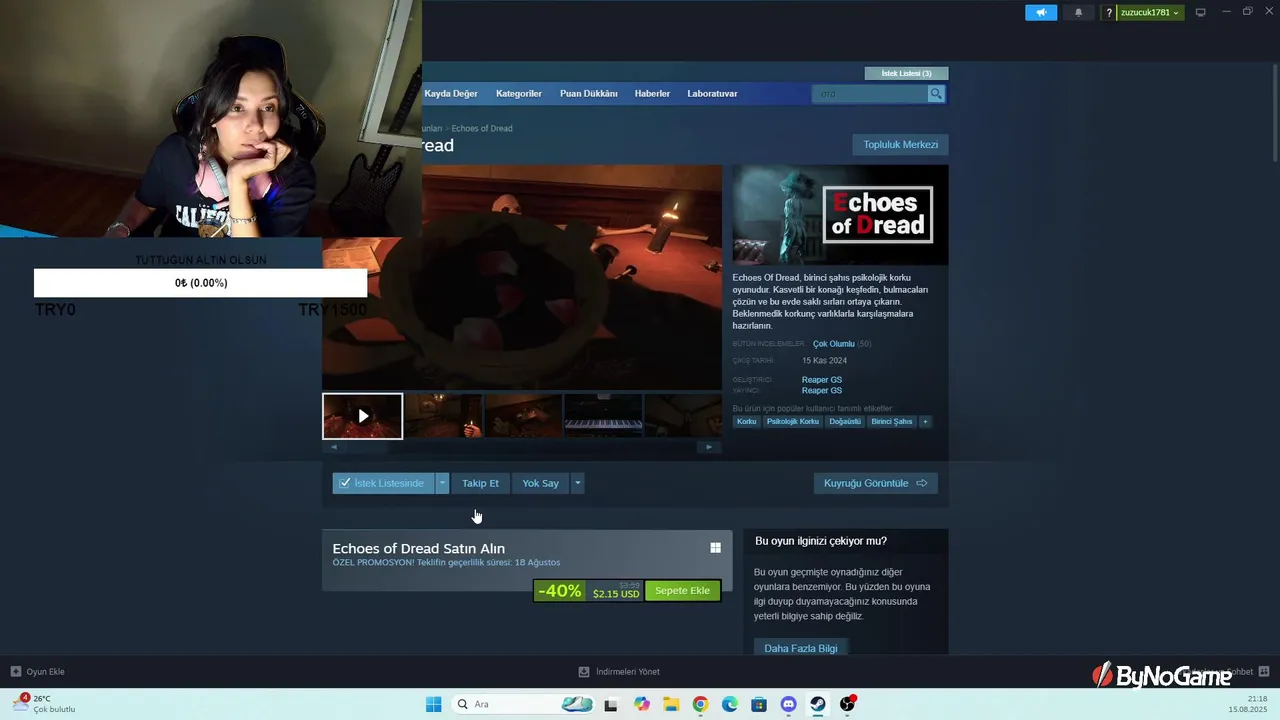Open the Reaper GS developer link
This screenshot has width=1280, height=720.
[x=822, y=380]
